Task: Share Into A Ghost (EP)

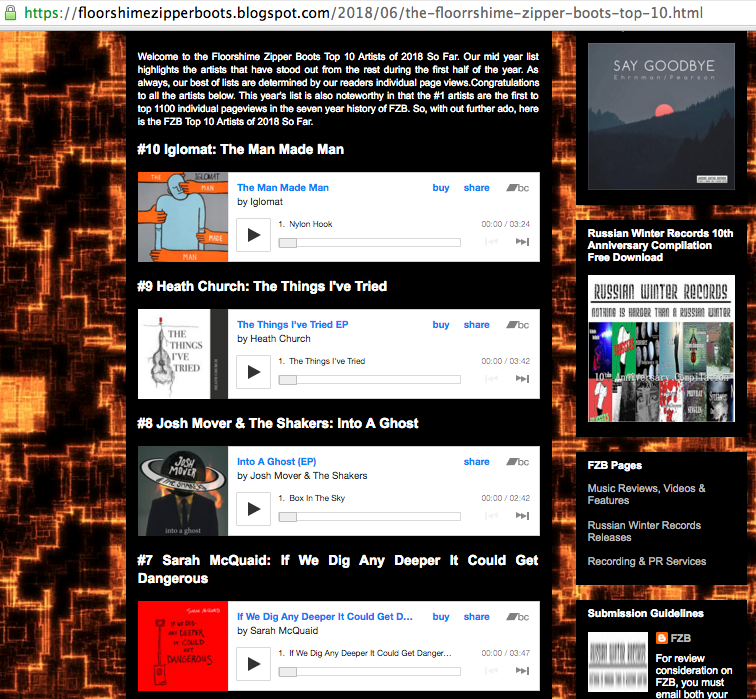Action: coord(476,462)
